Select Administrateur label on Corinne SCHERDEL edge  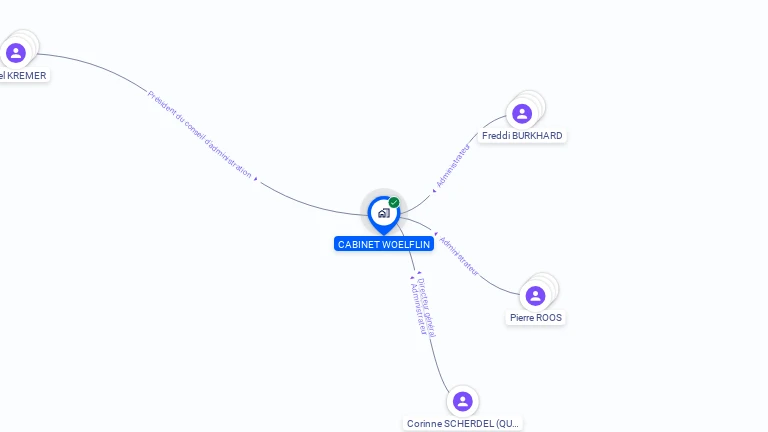[419, 309]
